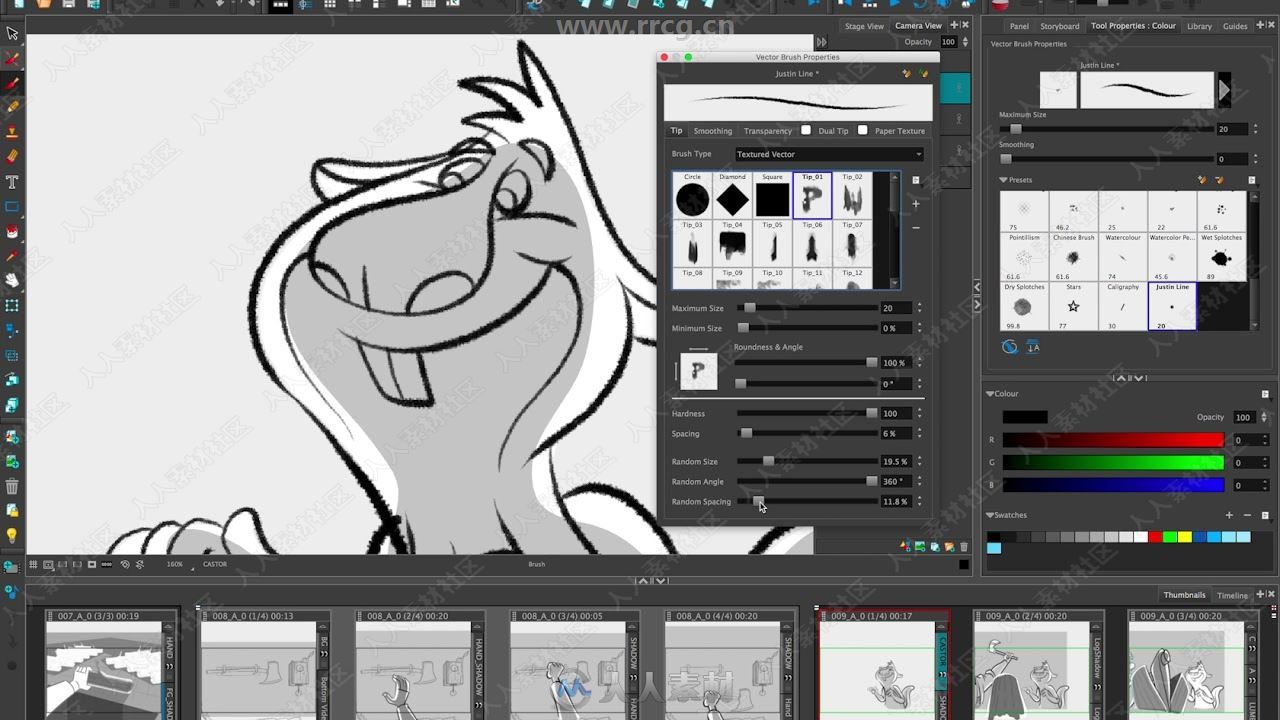Screen dimensions: 1280x720
Task: Enable the Paper Texture checkbox
Action: point(862,130)
